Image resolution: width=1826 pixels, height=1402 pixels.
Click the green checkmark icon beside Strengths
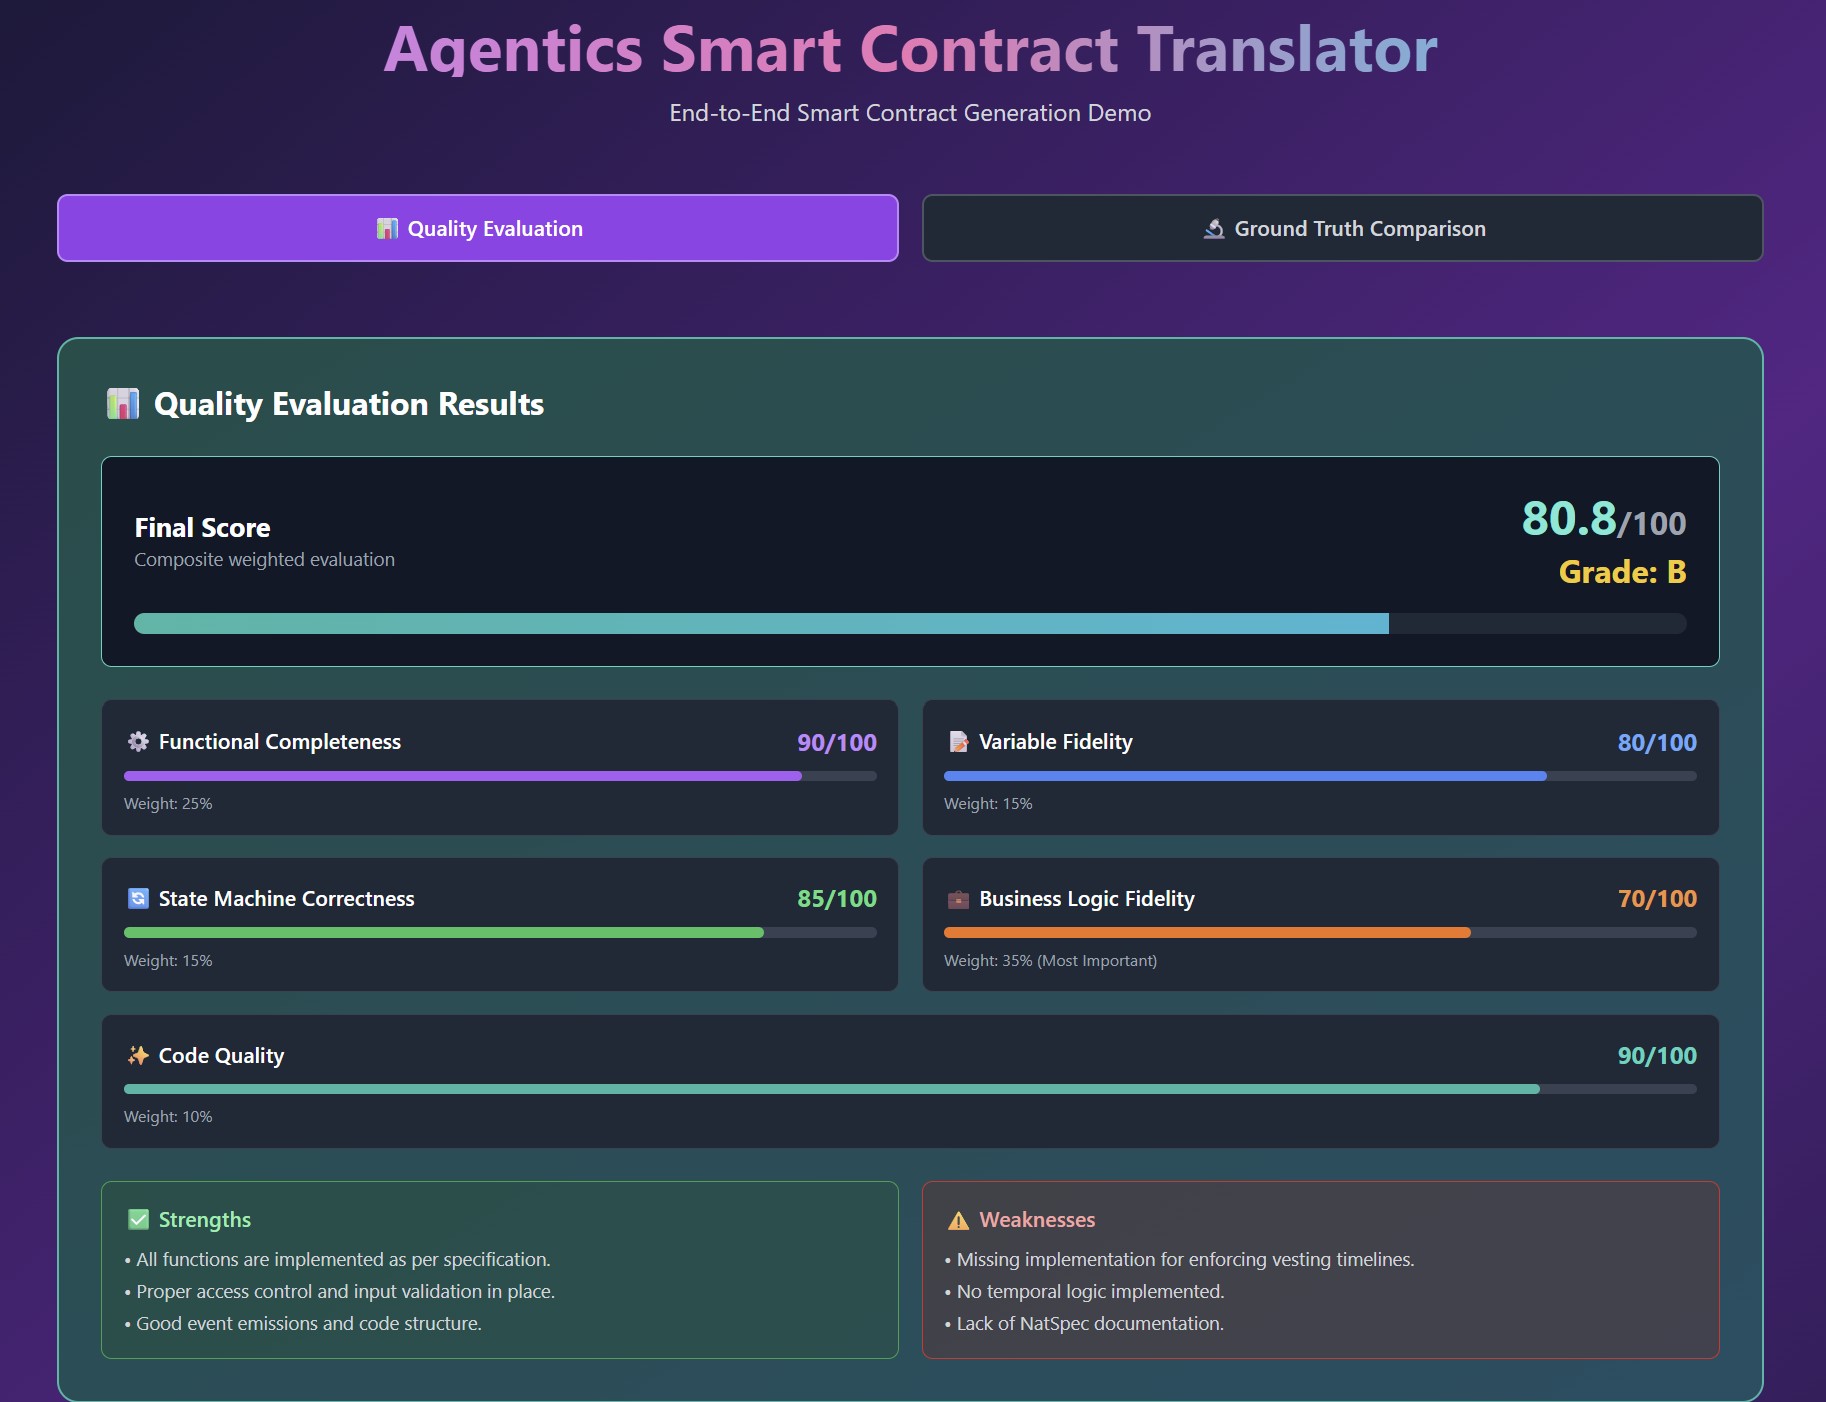coord(138,1219)
